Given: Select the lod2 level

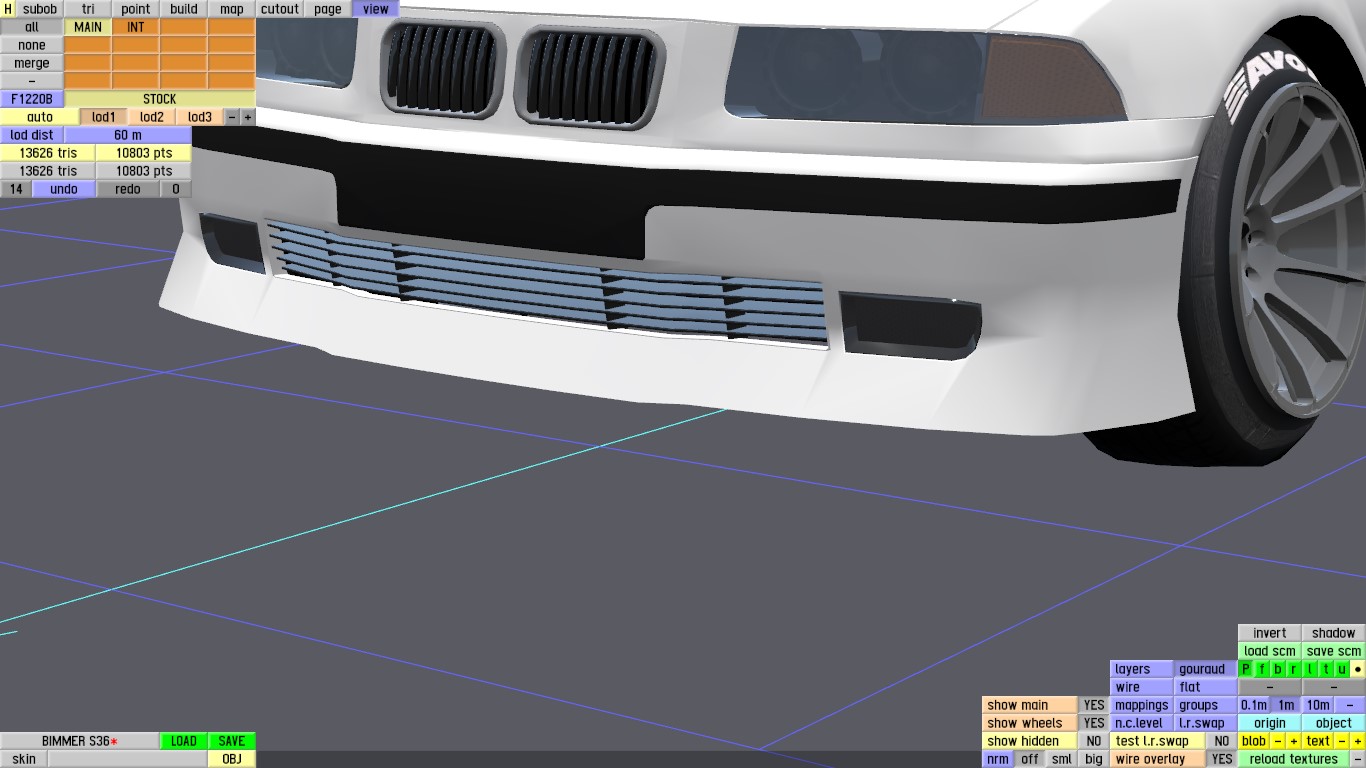Looking at the screenshot, I should [152, 117].
